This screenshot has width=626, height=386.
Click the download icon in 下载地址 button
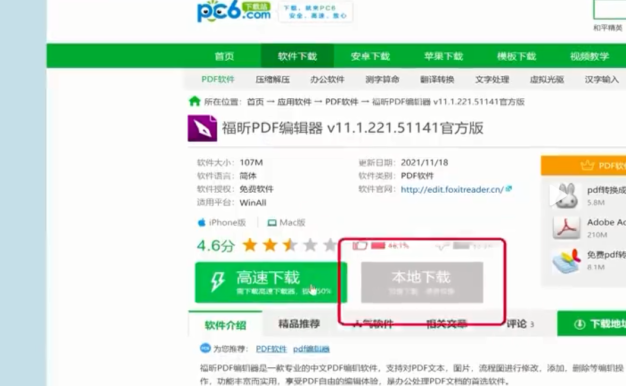(x=579, y=324)
